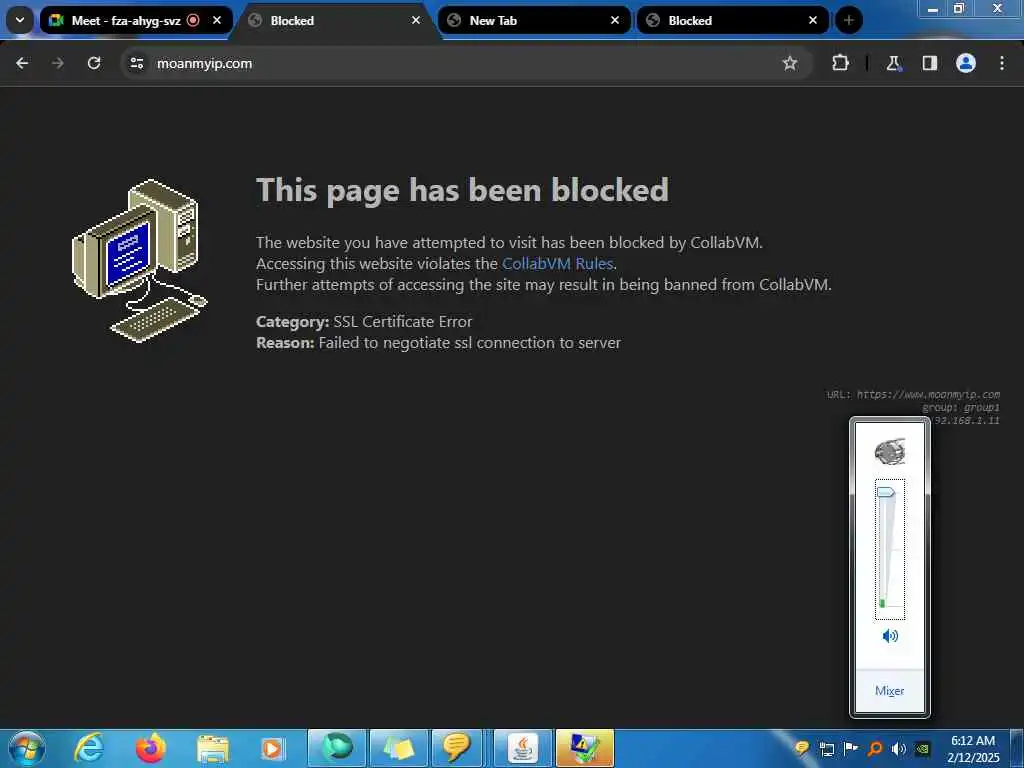1024x768 pixels.
Task: Close the last Blocked tab
Action: point(813,20)
